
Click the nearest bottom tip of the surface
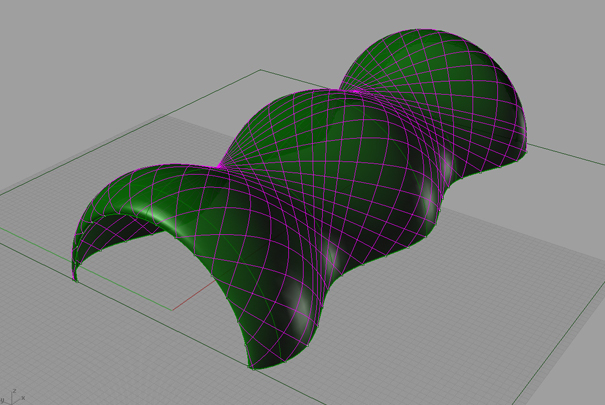pos(252,366)
